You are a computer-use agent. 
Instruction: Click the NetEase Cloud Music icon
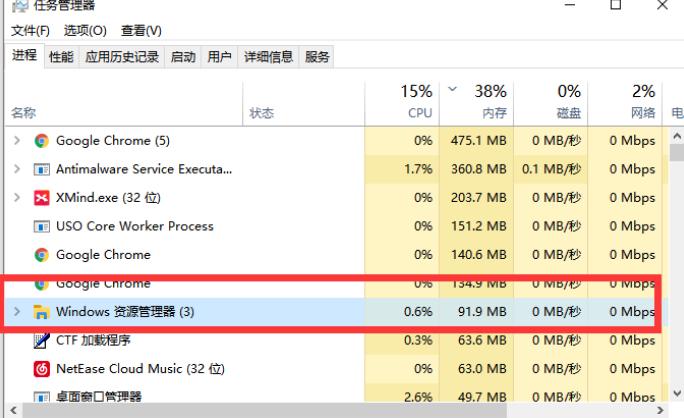42,369
